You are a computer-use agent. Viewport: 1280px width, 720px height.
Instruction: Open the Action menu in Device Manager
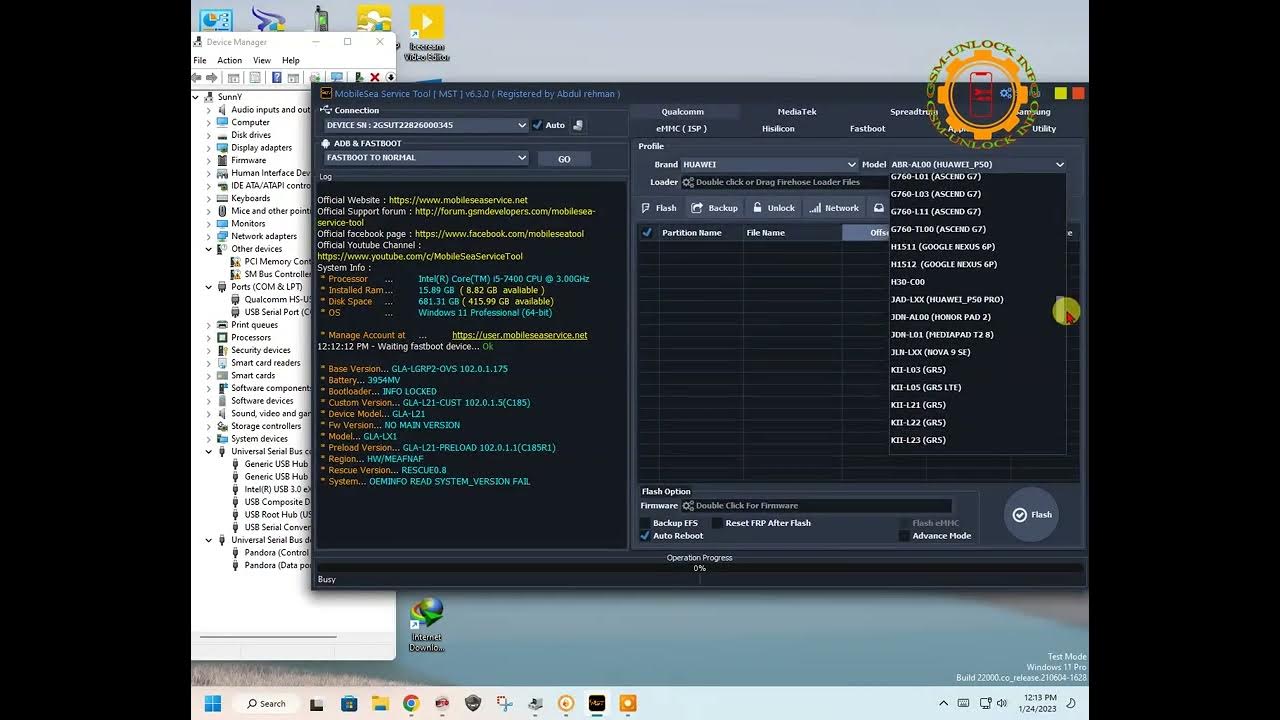(x=230, y=60)
